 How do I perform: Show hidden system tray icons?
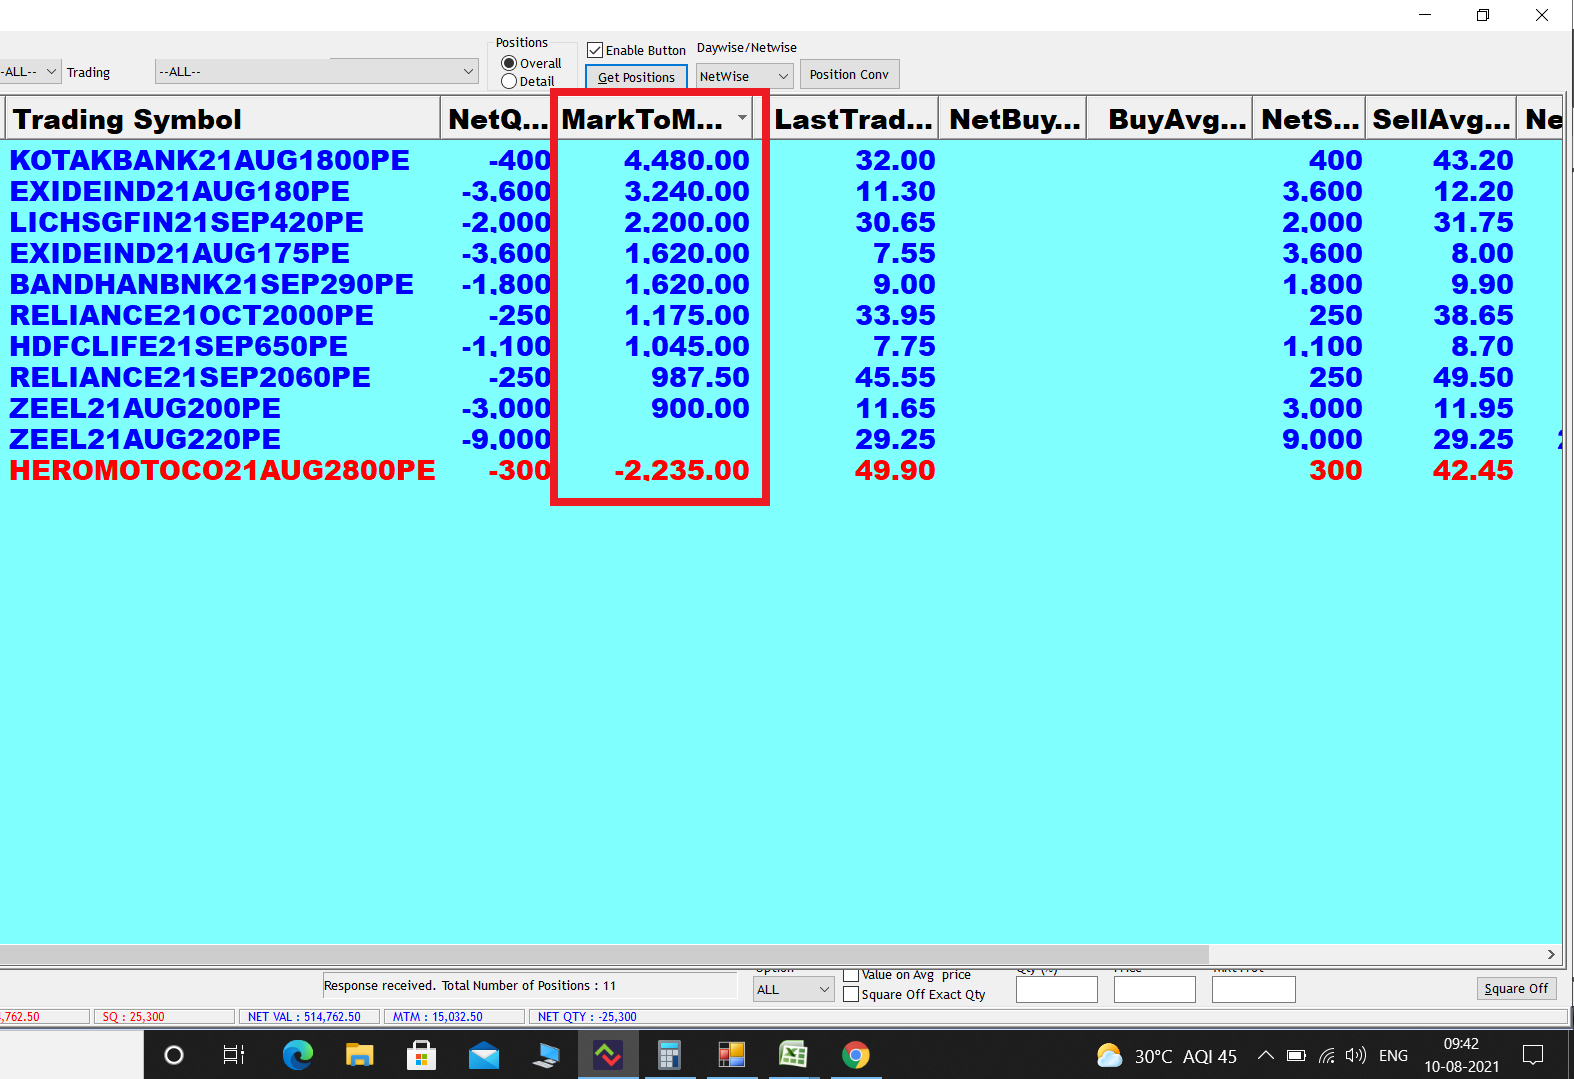pyautogui.click(x=1265, y=1055)
